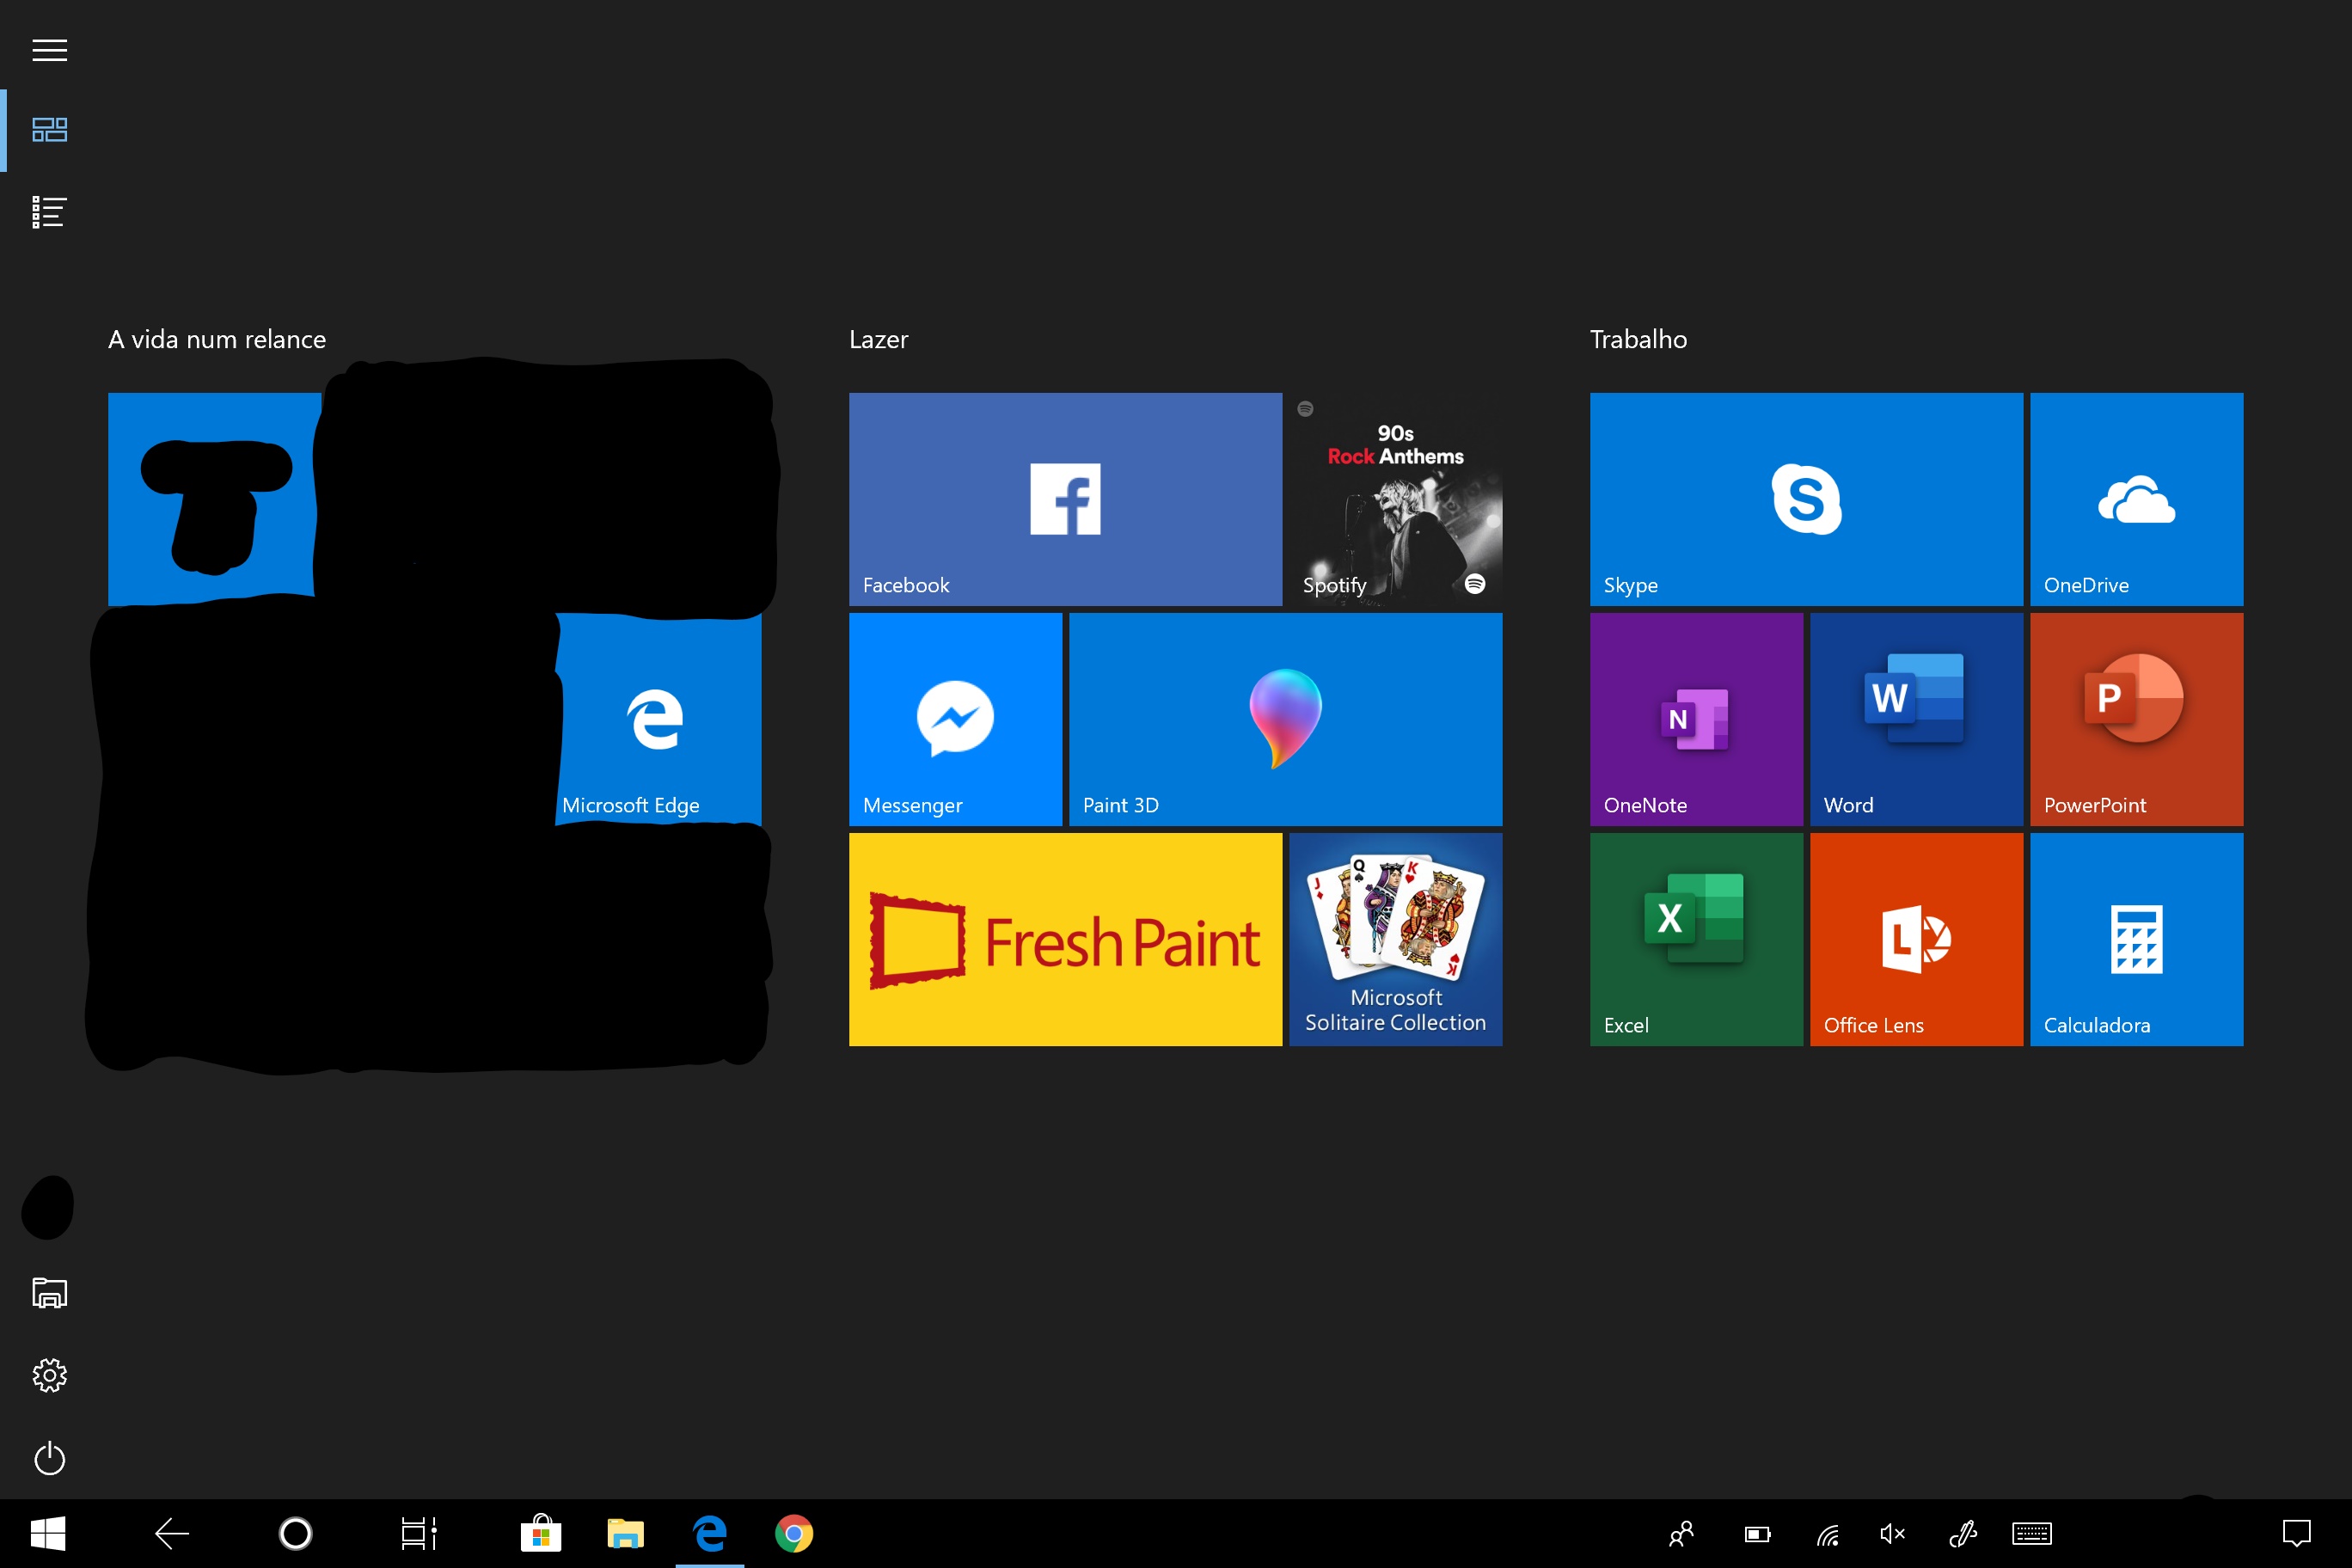The width and height of the screenshot is (2352, 1568).
Task: Open Cortana circle on the taskbar
Action: (295, 1533)
